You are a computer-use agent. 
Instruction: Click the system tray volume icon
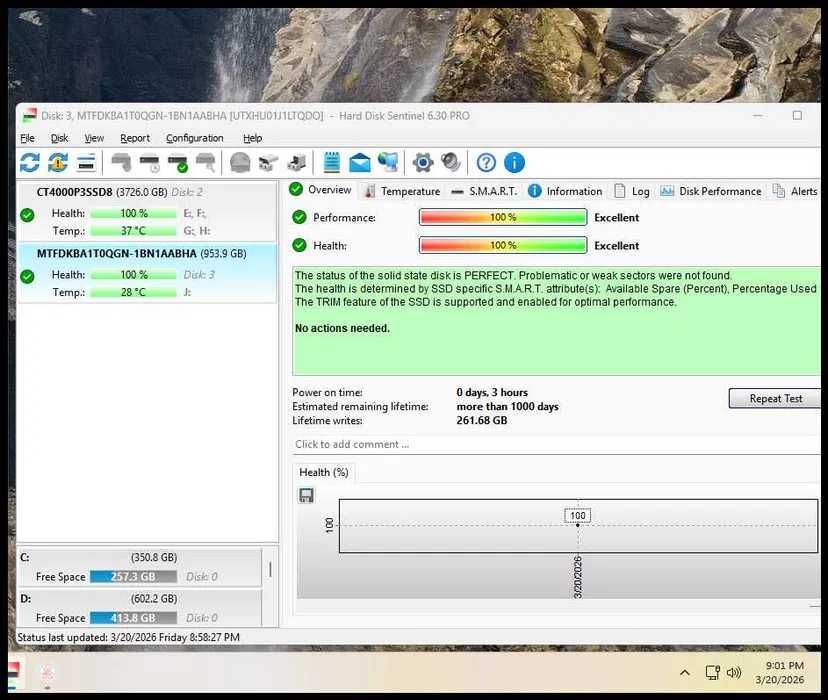pos(734,673)
